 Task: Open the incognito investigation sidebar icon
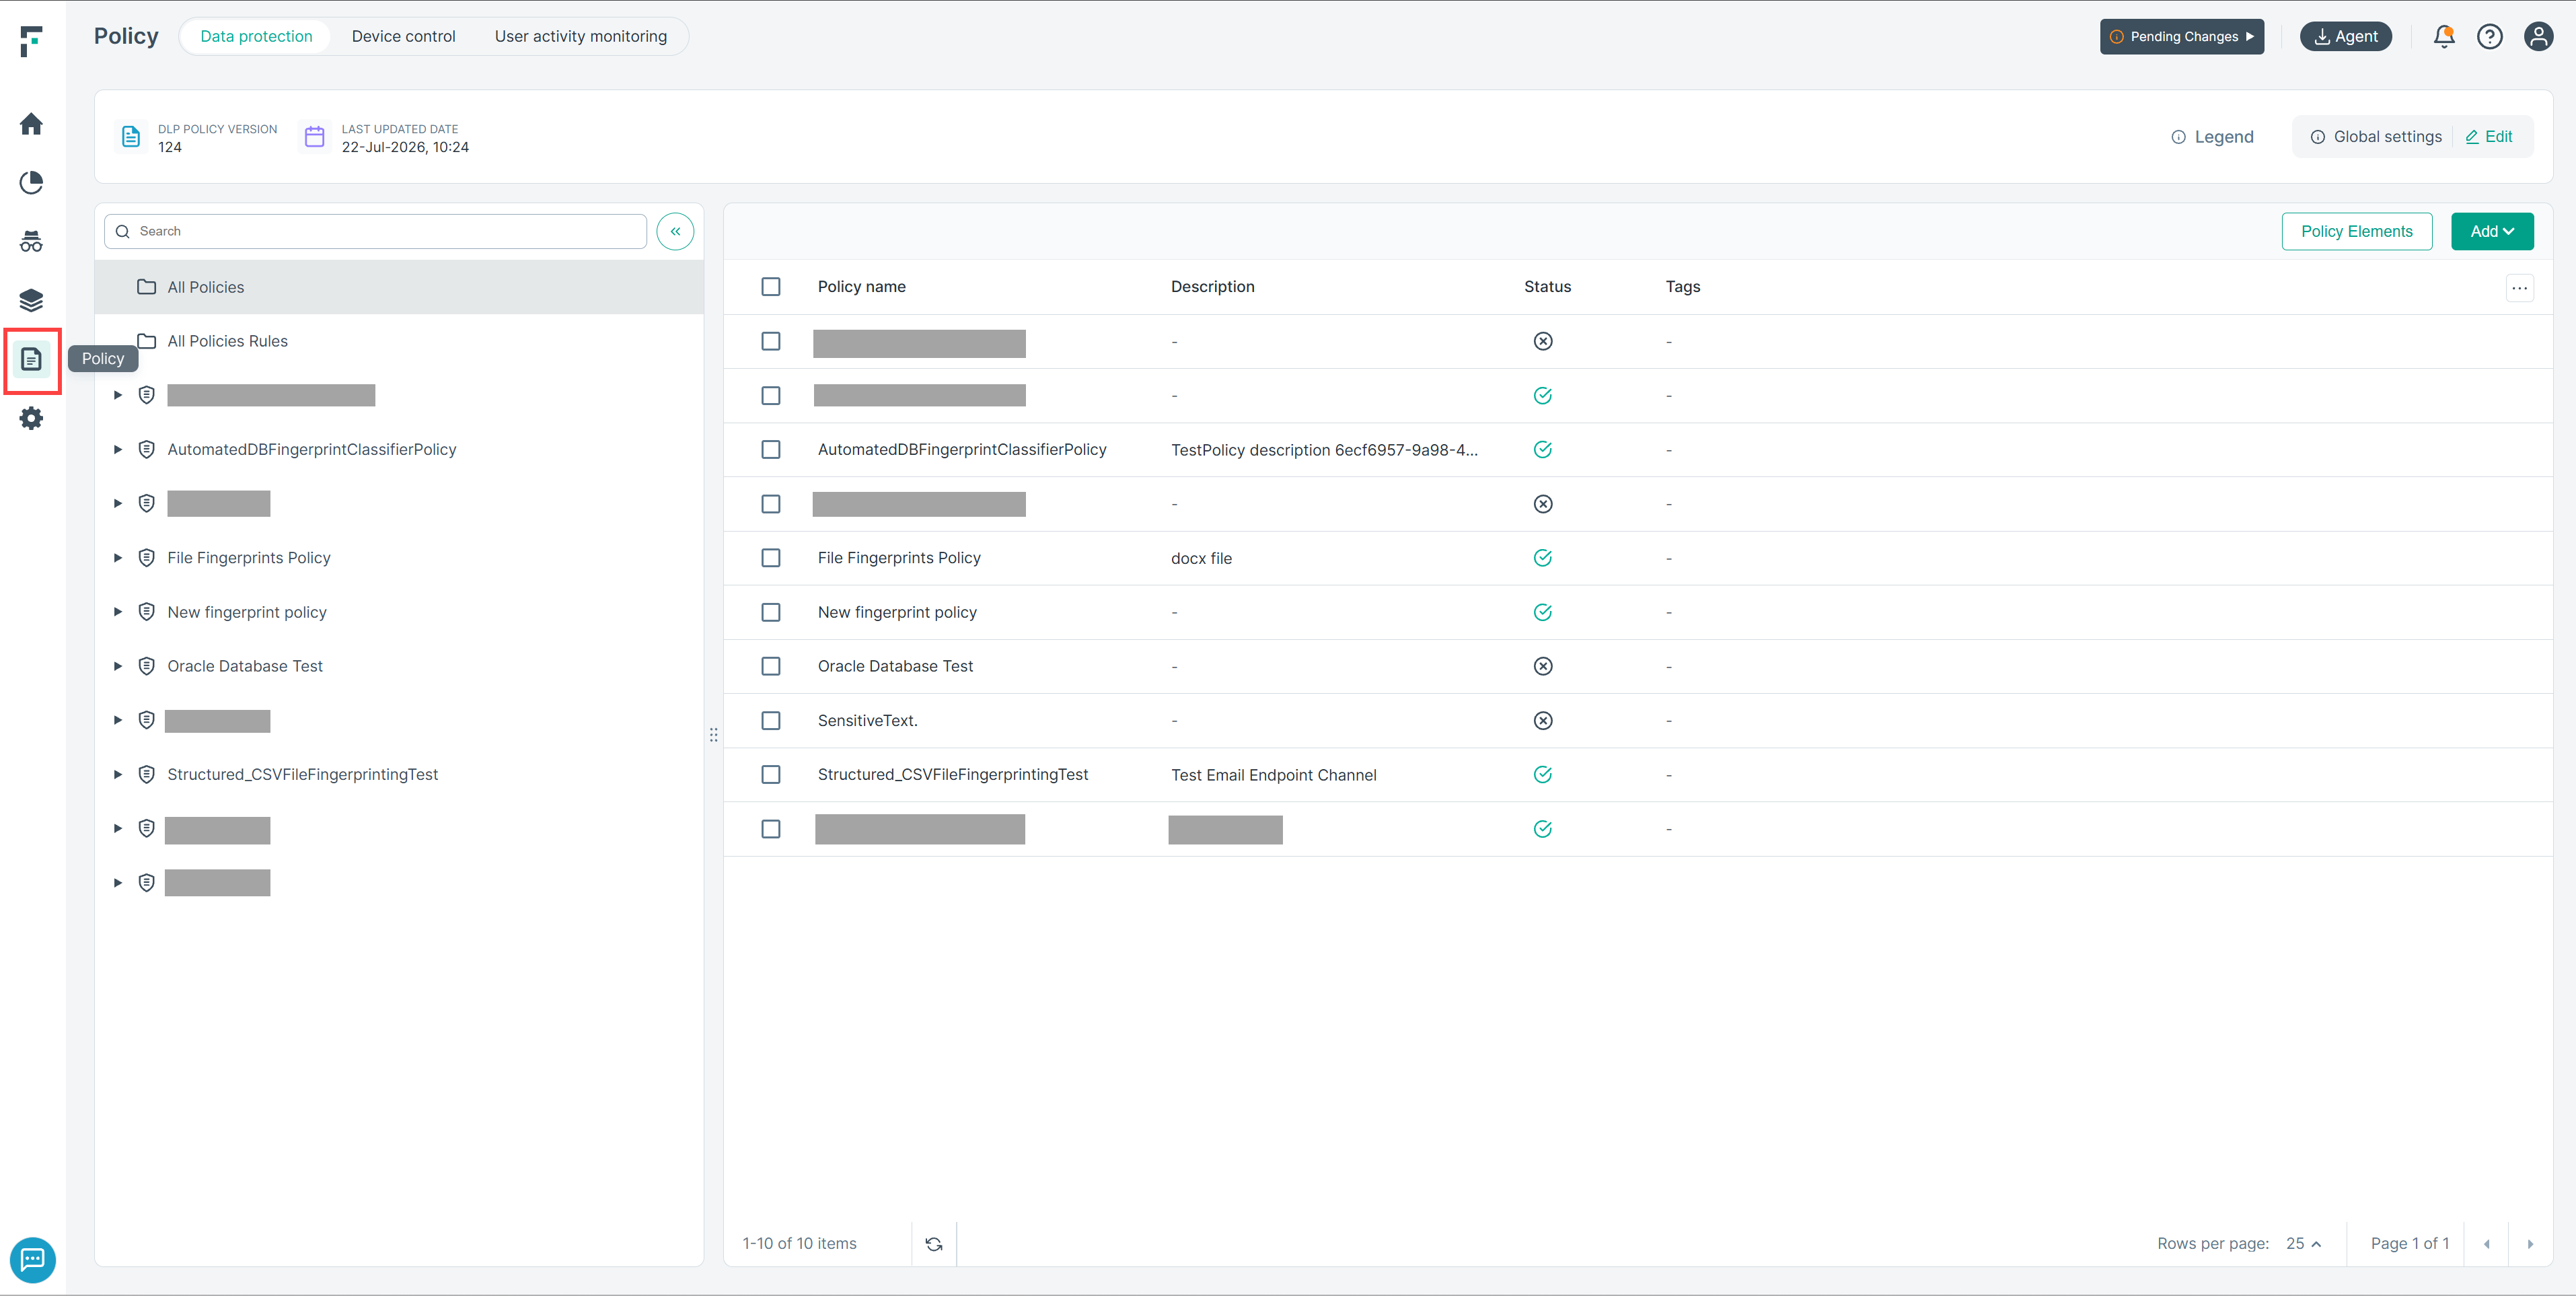31,241
